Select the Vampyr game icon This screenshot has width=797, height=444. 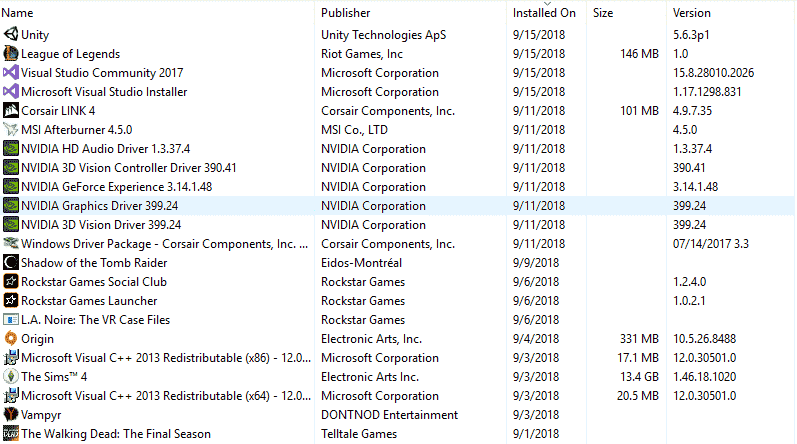(11, 414)
